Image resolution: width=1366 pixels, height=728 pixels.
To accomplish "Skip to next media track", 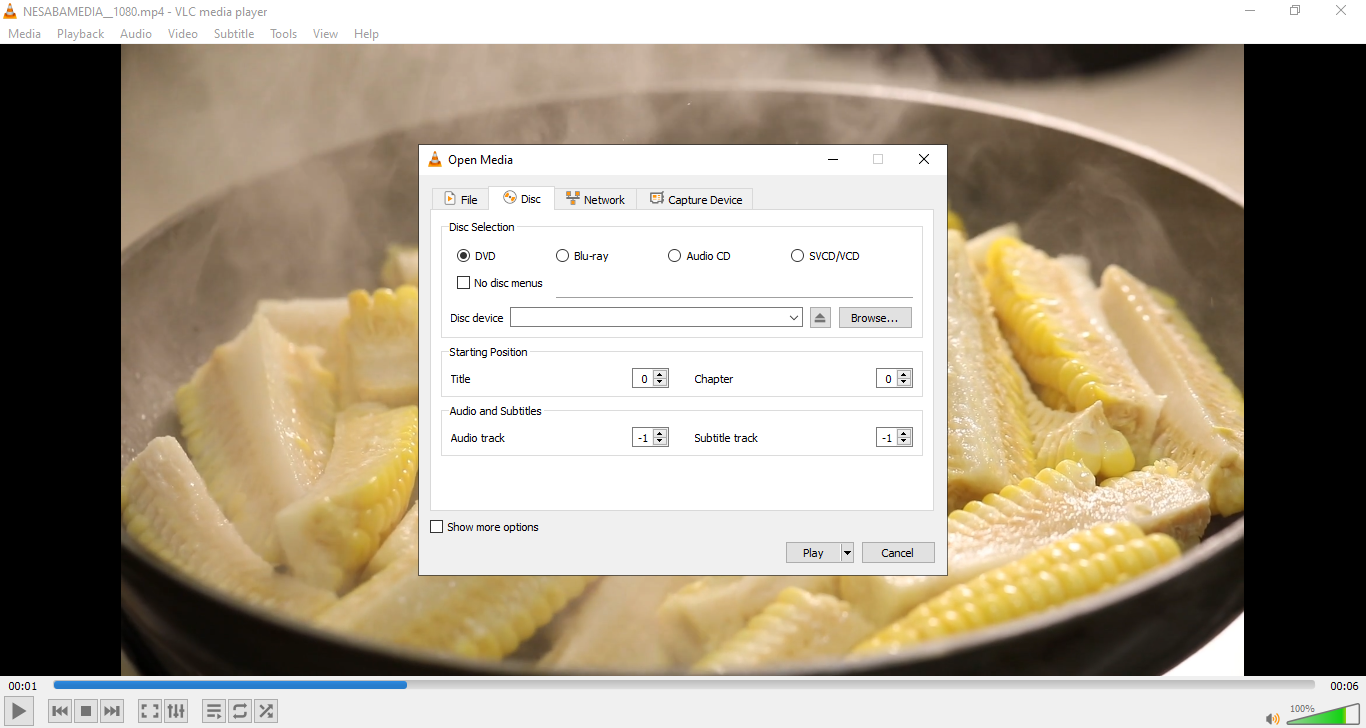I will pos(112,711).
